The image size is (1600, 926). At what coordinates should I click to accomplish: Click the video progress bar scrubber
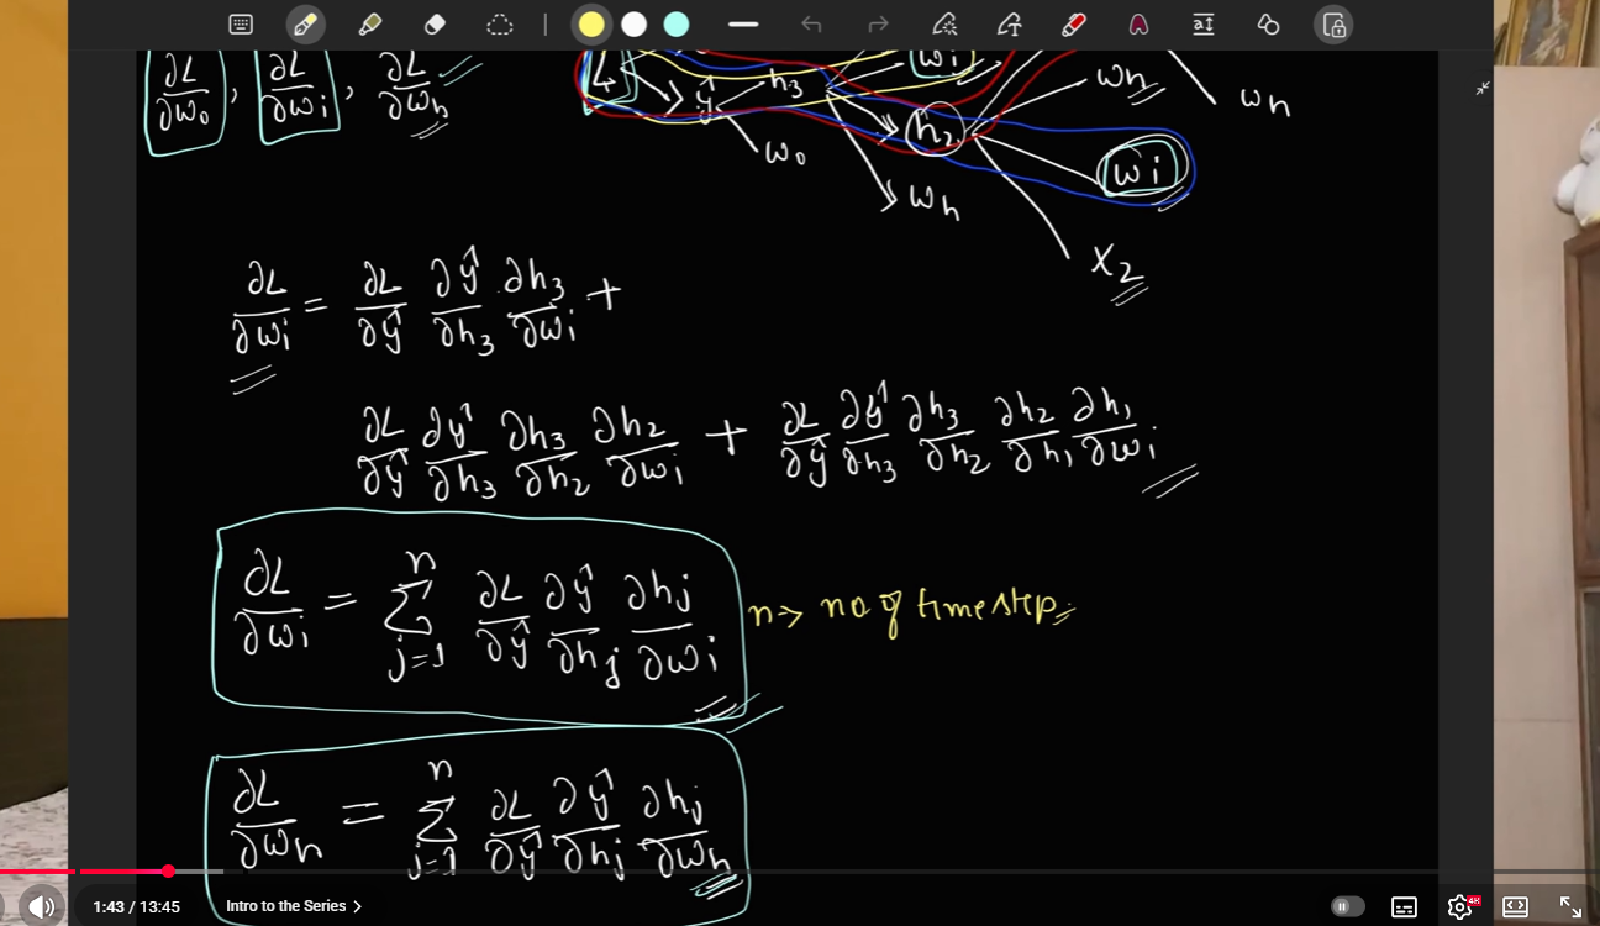coord(168,872)
